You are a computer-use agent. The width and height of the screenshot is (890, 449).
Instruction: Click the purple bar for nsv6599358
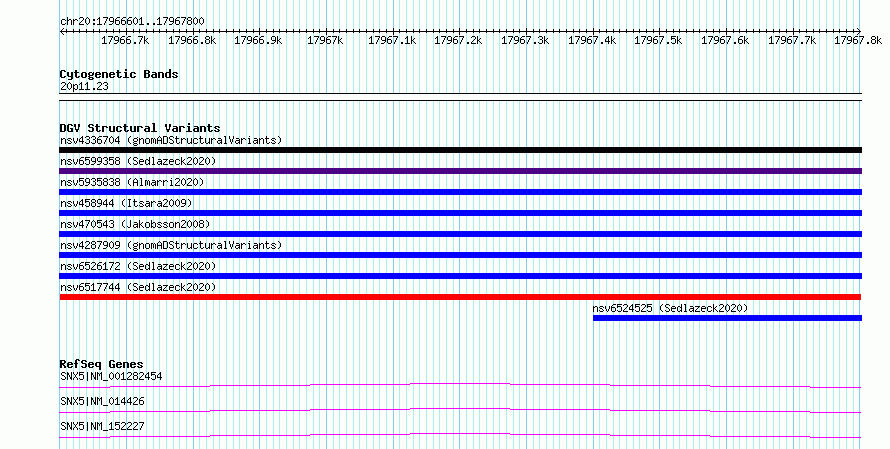tap(460, 171)
